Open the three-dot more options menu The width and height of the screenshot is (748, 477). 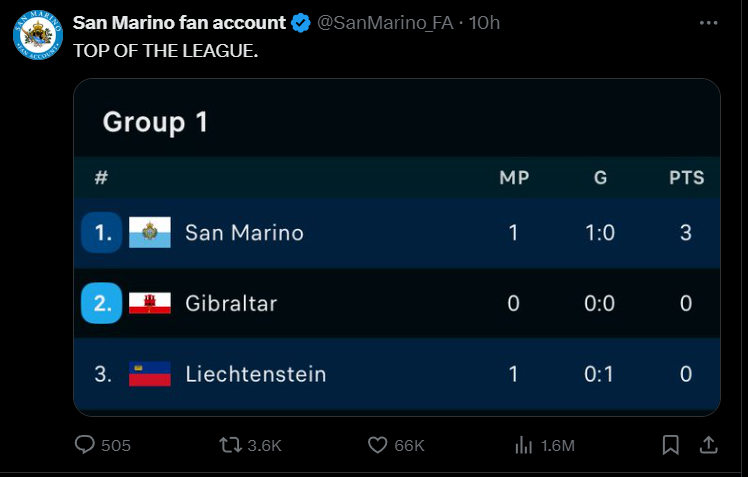708,22
